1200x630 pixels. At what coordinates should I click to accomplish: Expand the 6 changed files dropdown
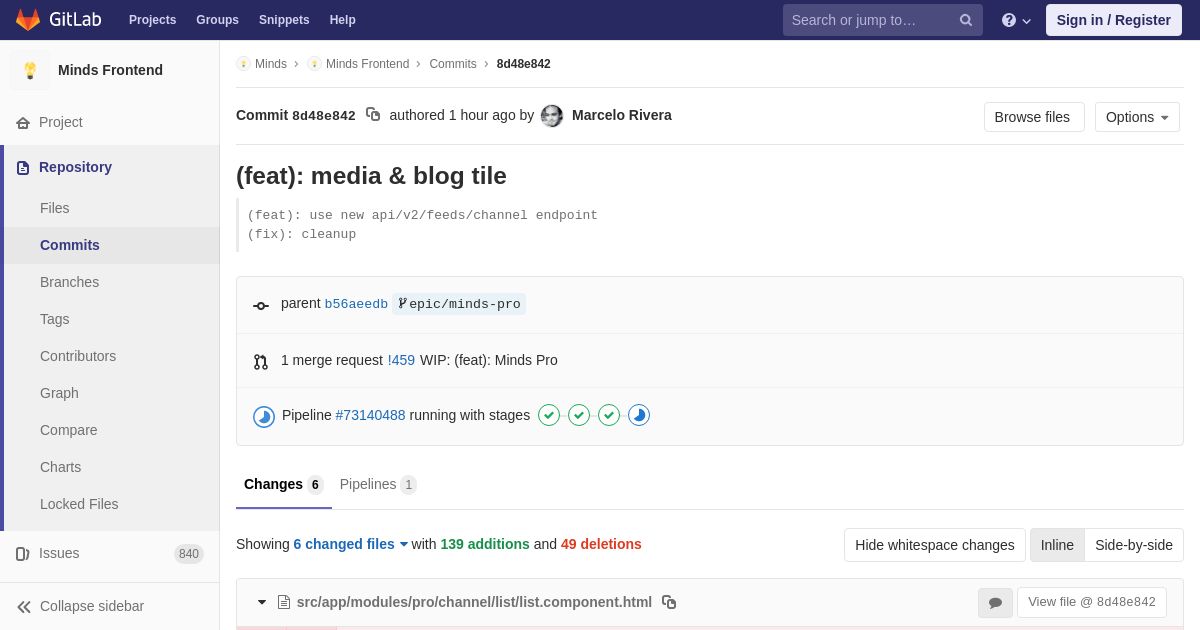351,544
